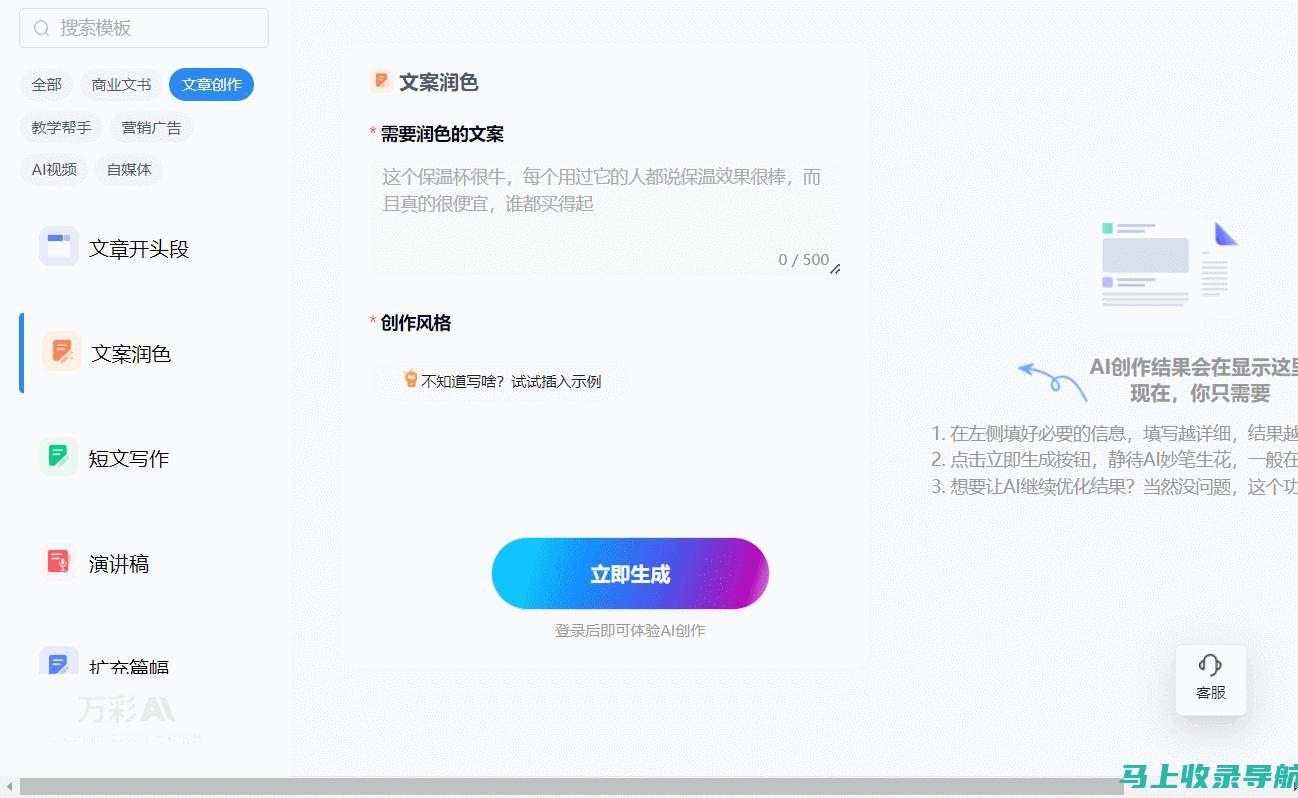
Task: Select the 全部 category tab
Action: click(x=47, y=85)
